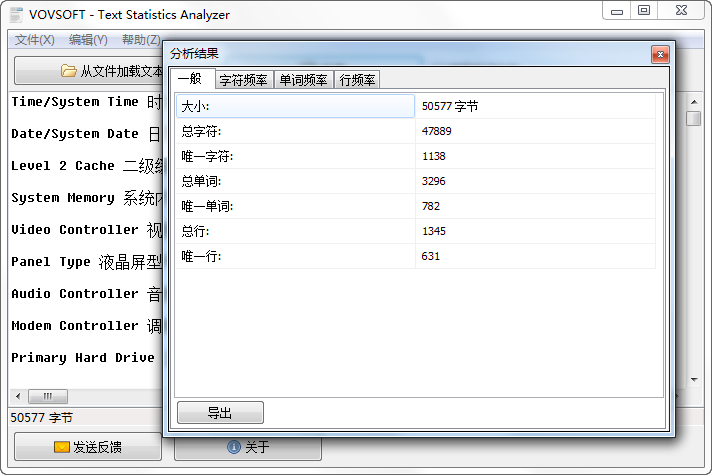Close the 分析结果 dialog
This screenshot has width=712, height=475.
(659, 54)
